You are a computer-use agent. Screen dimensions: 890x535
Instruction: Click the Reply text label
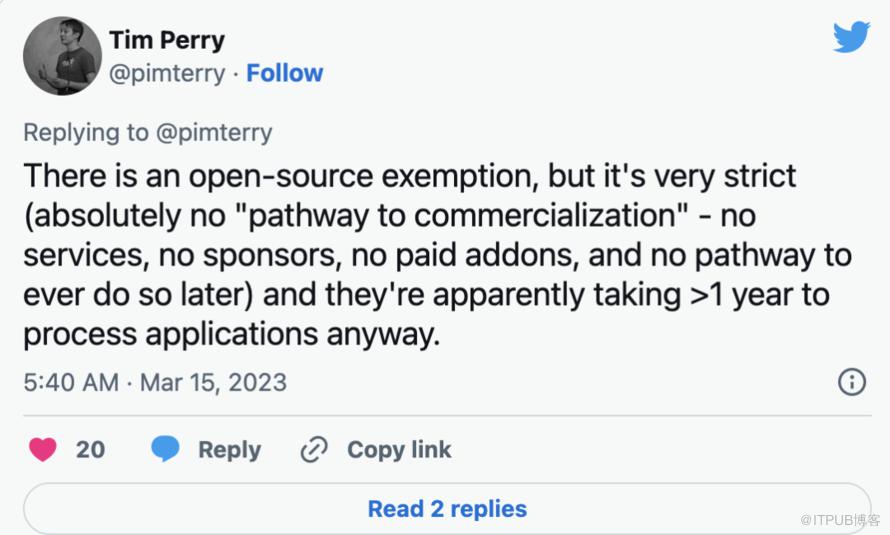point(229,450)
